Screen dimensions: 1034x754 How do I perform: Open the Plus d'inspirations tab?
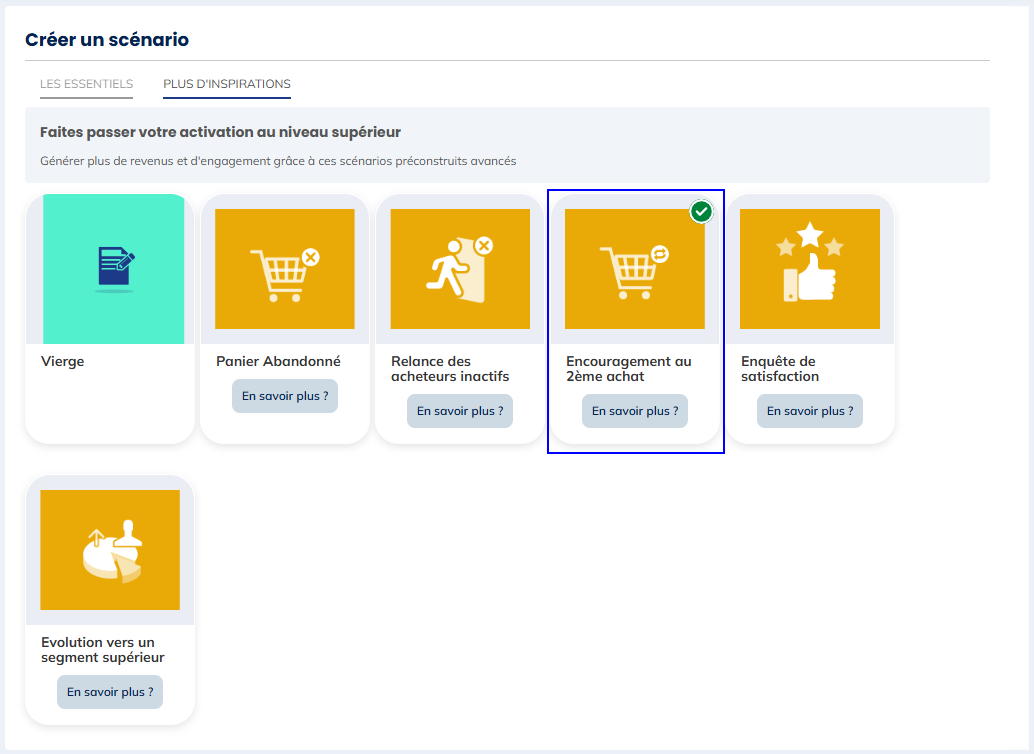[227, 84]
